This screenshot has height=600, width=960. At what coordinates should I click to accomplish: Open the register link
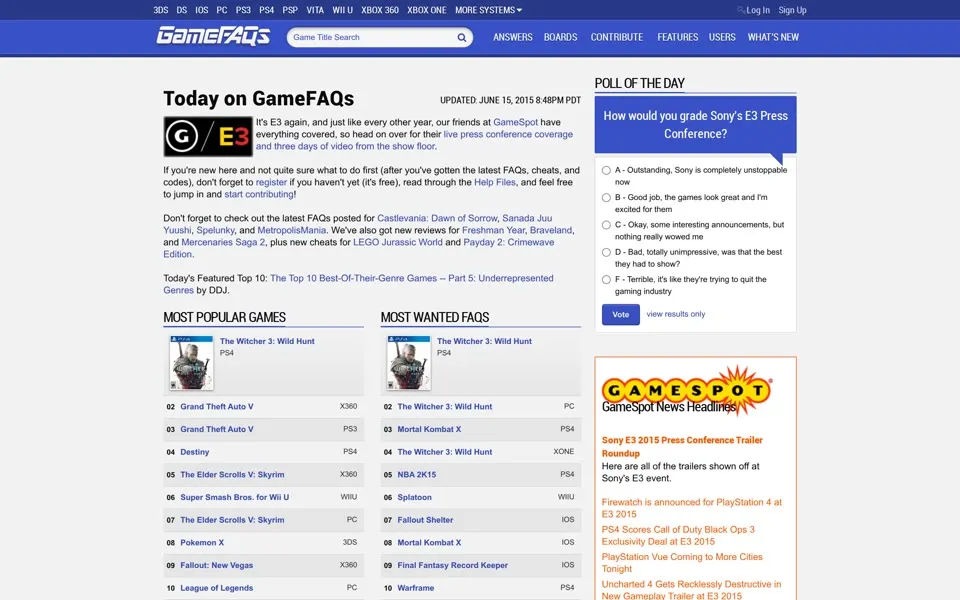[x=271, y=182]
